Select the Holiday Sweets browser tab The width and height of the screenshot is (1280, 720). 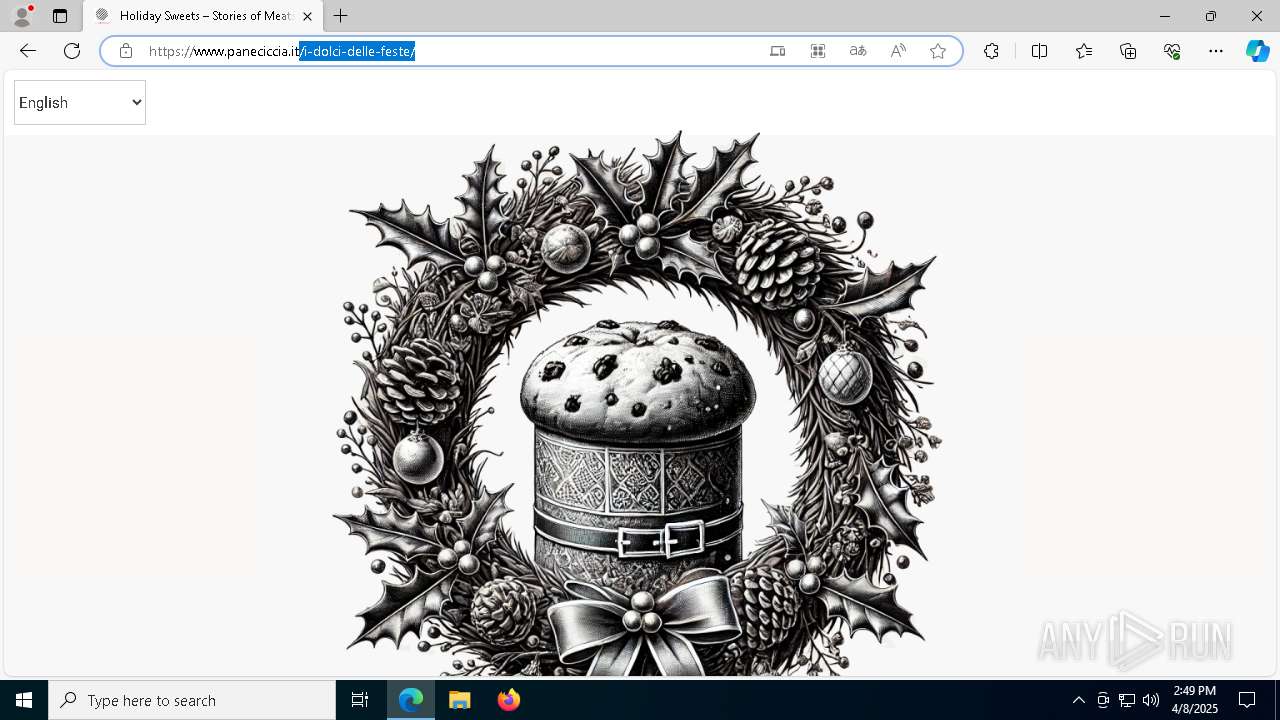(203, 16)
